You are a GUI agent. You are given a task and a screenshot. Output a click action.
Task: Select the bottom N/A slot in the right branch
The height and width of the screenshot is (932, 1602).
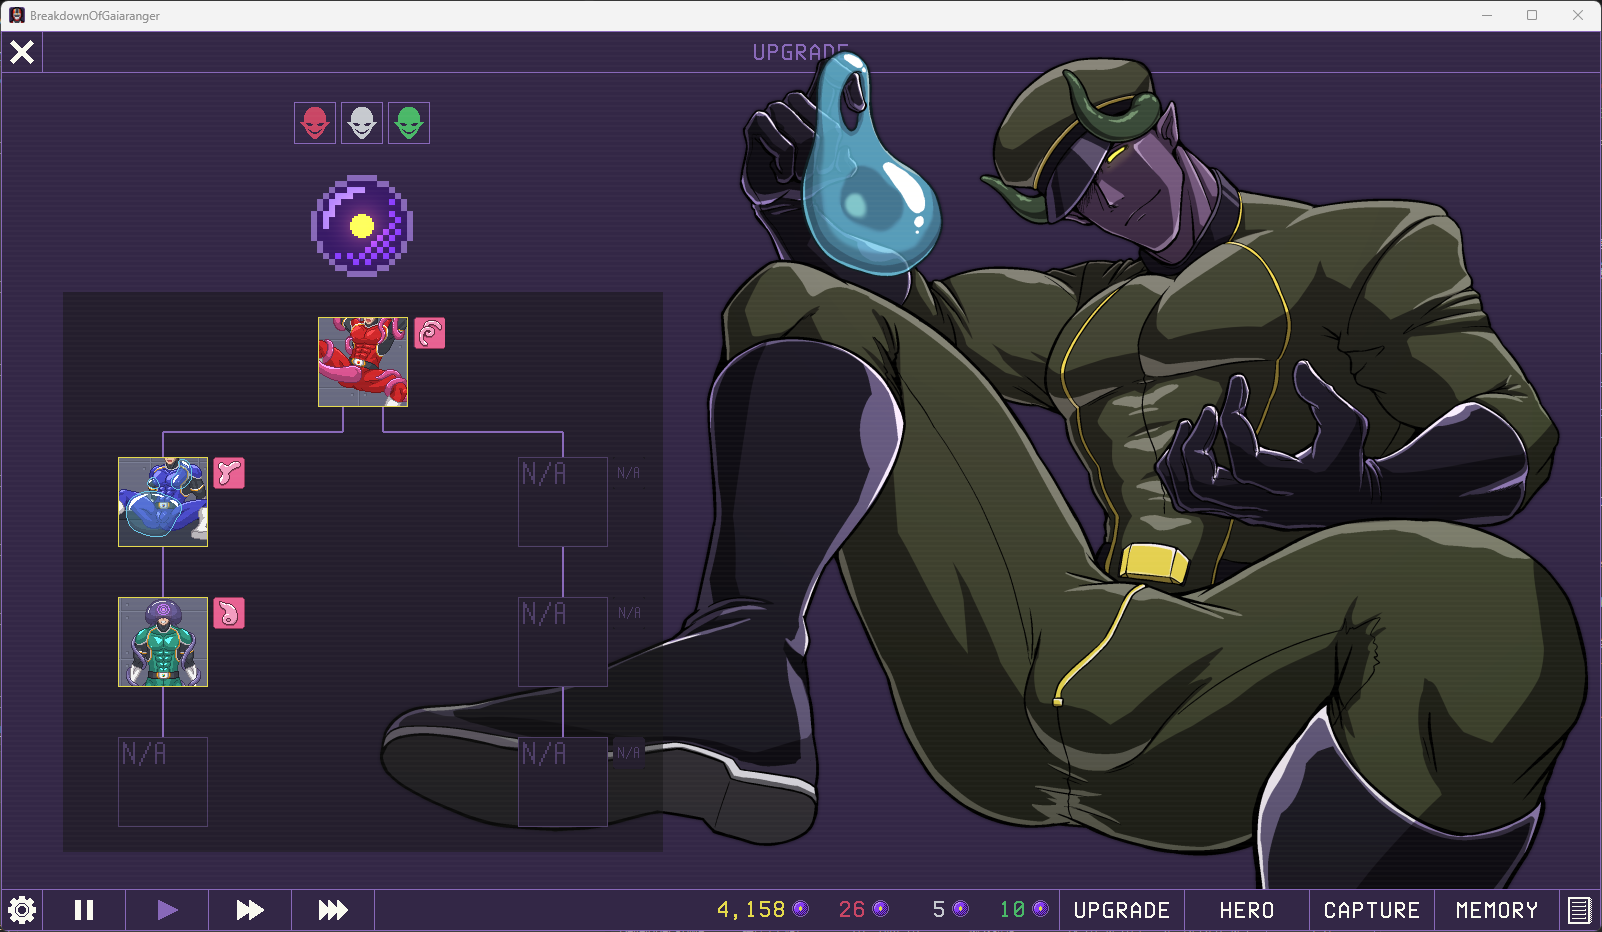coord(563,782)
